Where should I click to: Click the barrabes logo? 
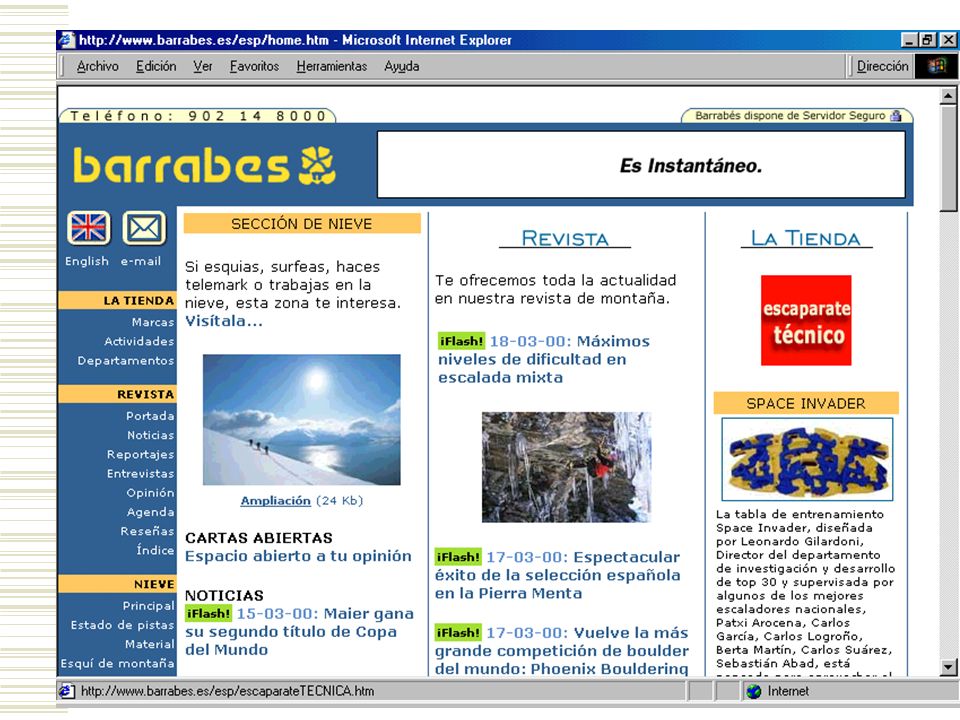click(204, 165)
